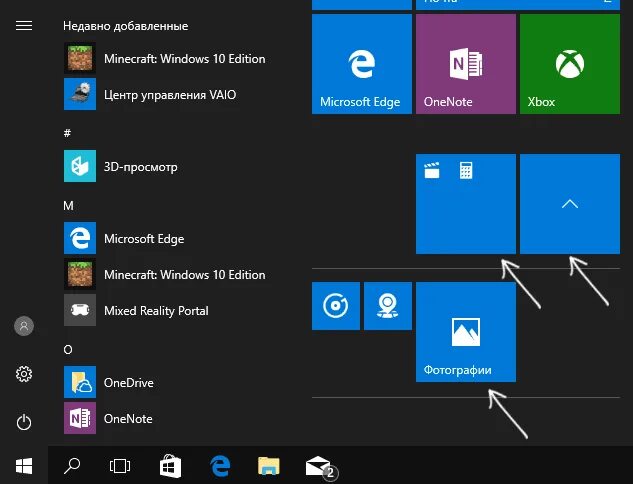Open the Groove Music small tile
This screenshot has width=633, height=484.
coord(336,306)
